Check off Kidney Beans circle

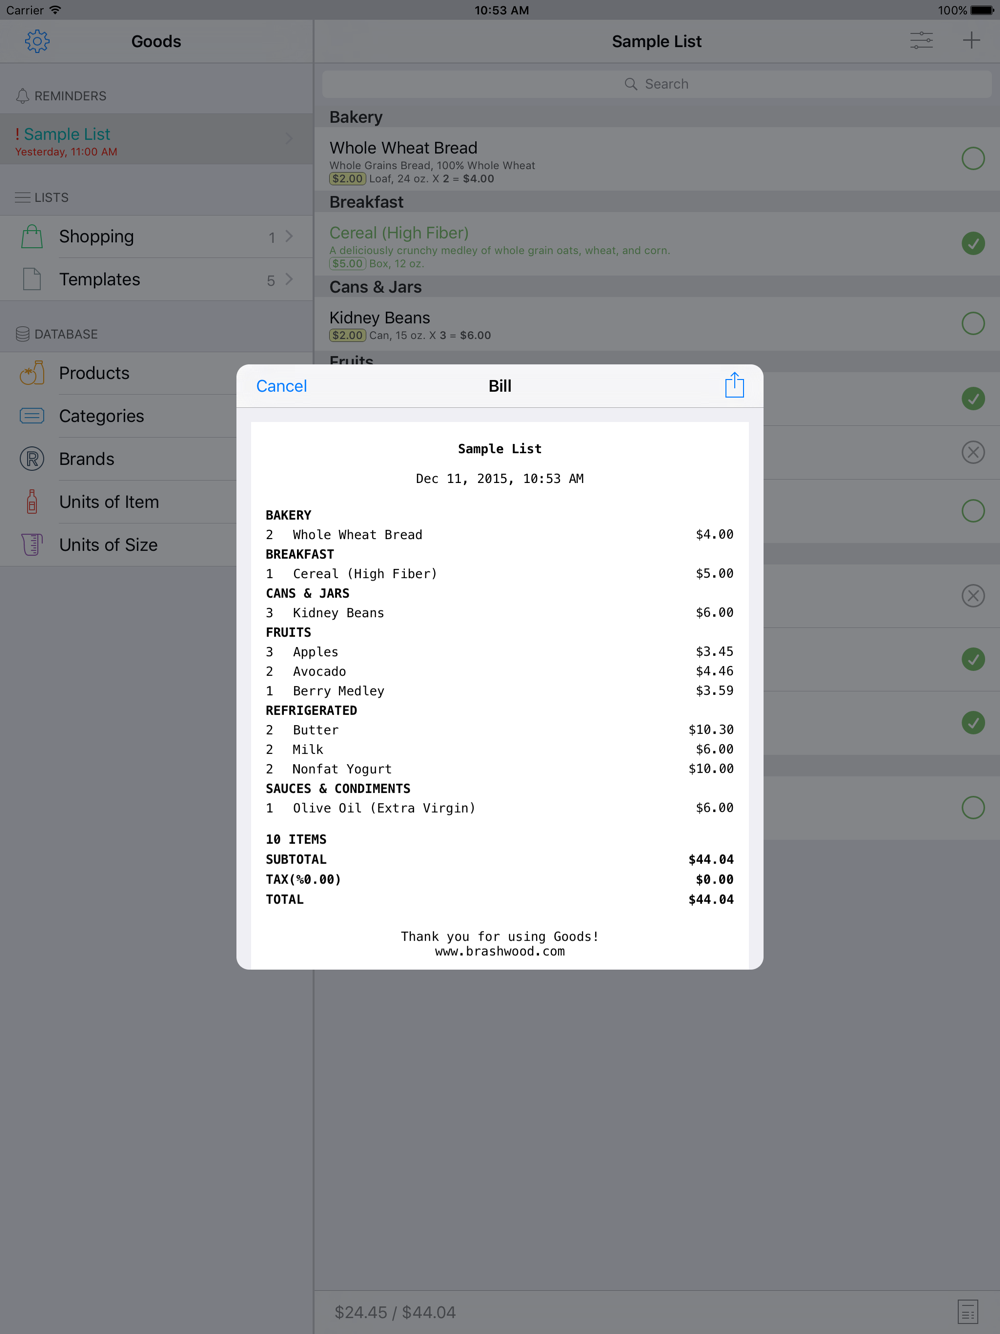coord(973,323)
